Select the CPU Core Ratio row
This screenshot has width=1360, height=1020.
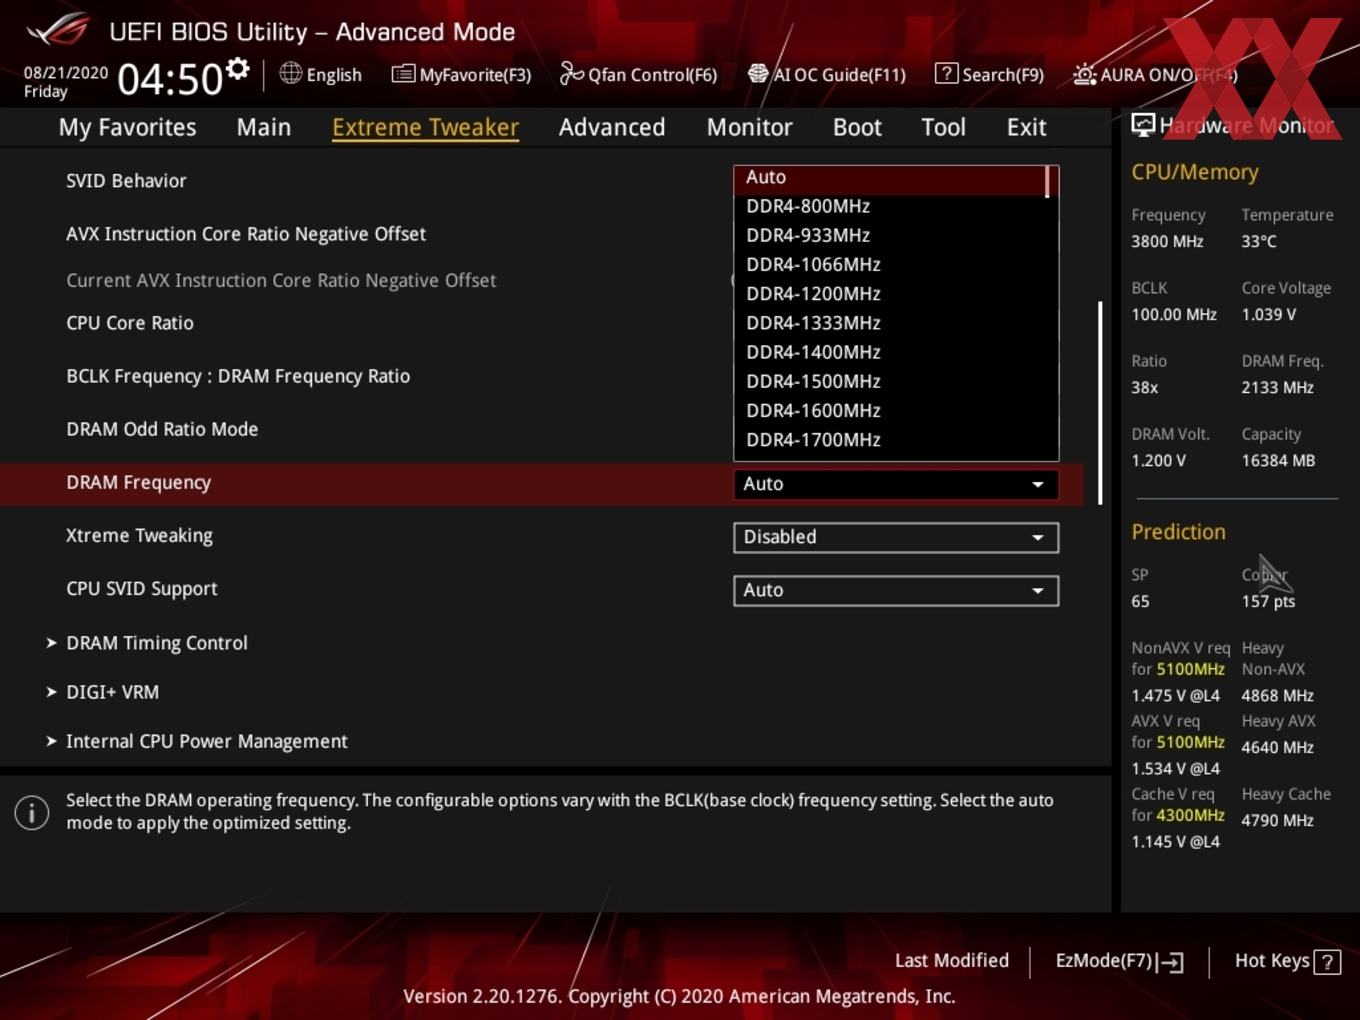(x=130, y=323)
